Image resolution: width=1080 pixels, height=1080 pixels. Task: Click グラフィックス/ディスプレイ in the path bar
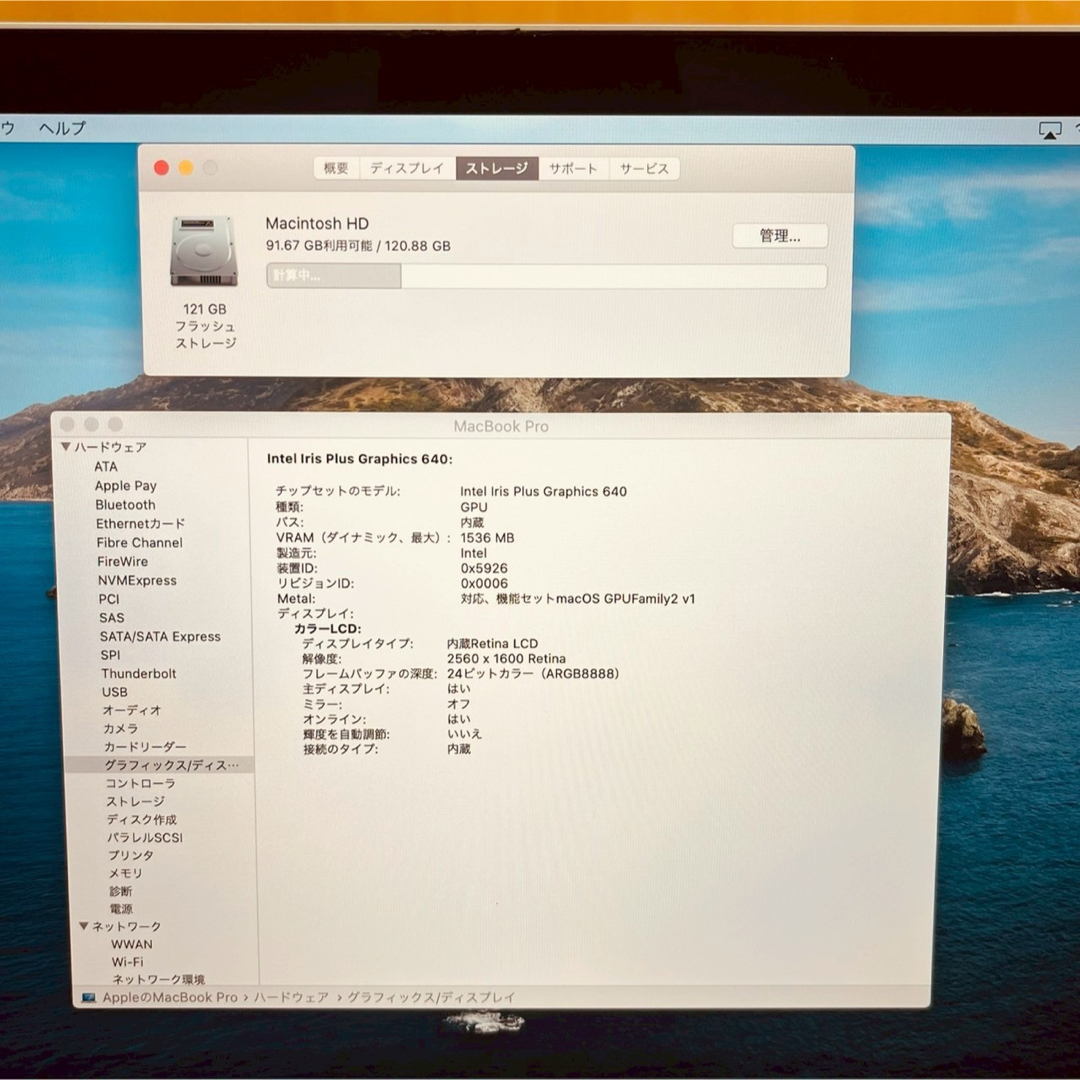(x=431, y=997)
